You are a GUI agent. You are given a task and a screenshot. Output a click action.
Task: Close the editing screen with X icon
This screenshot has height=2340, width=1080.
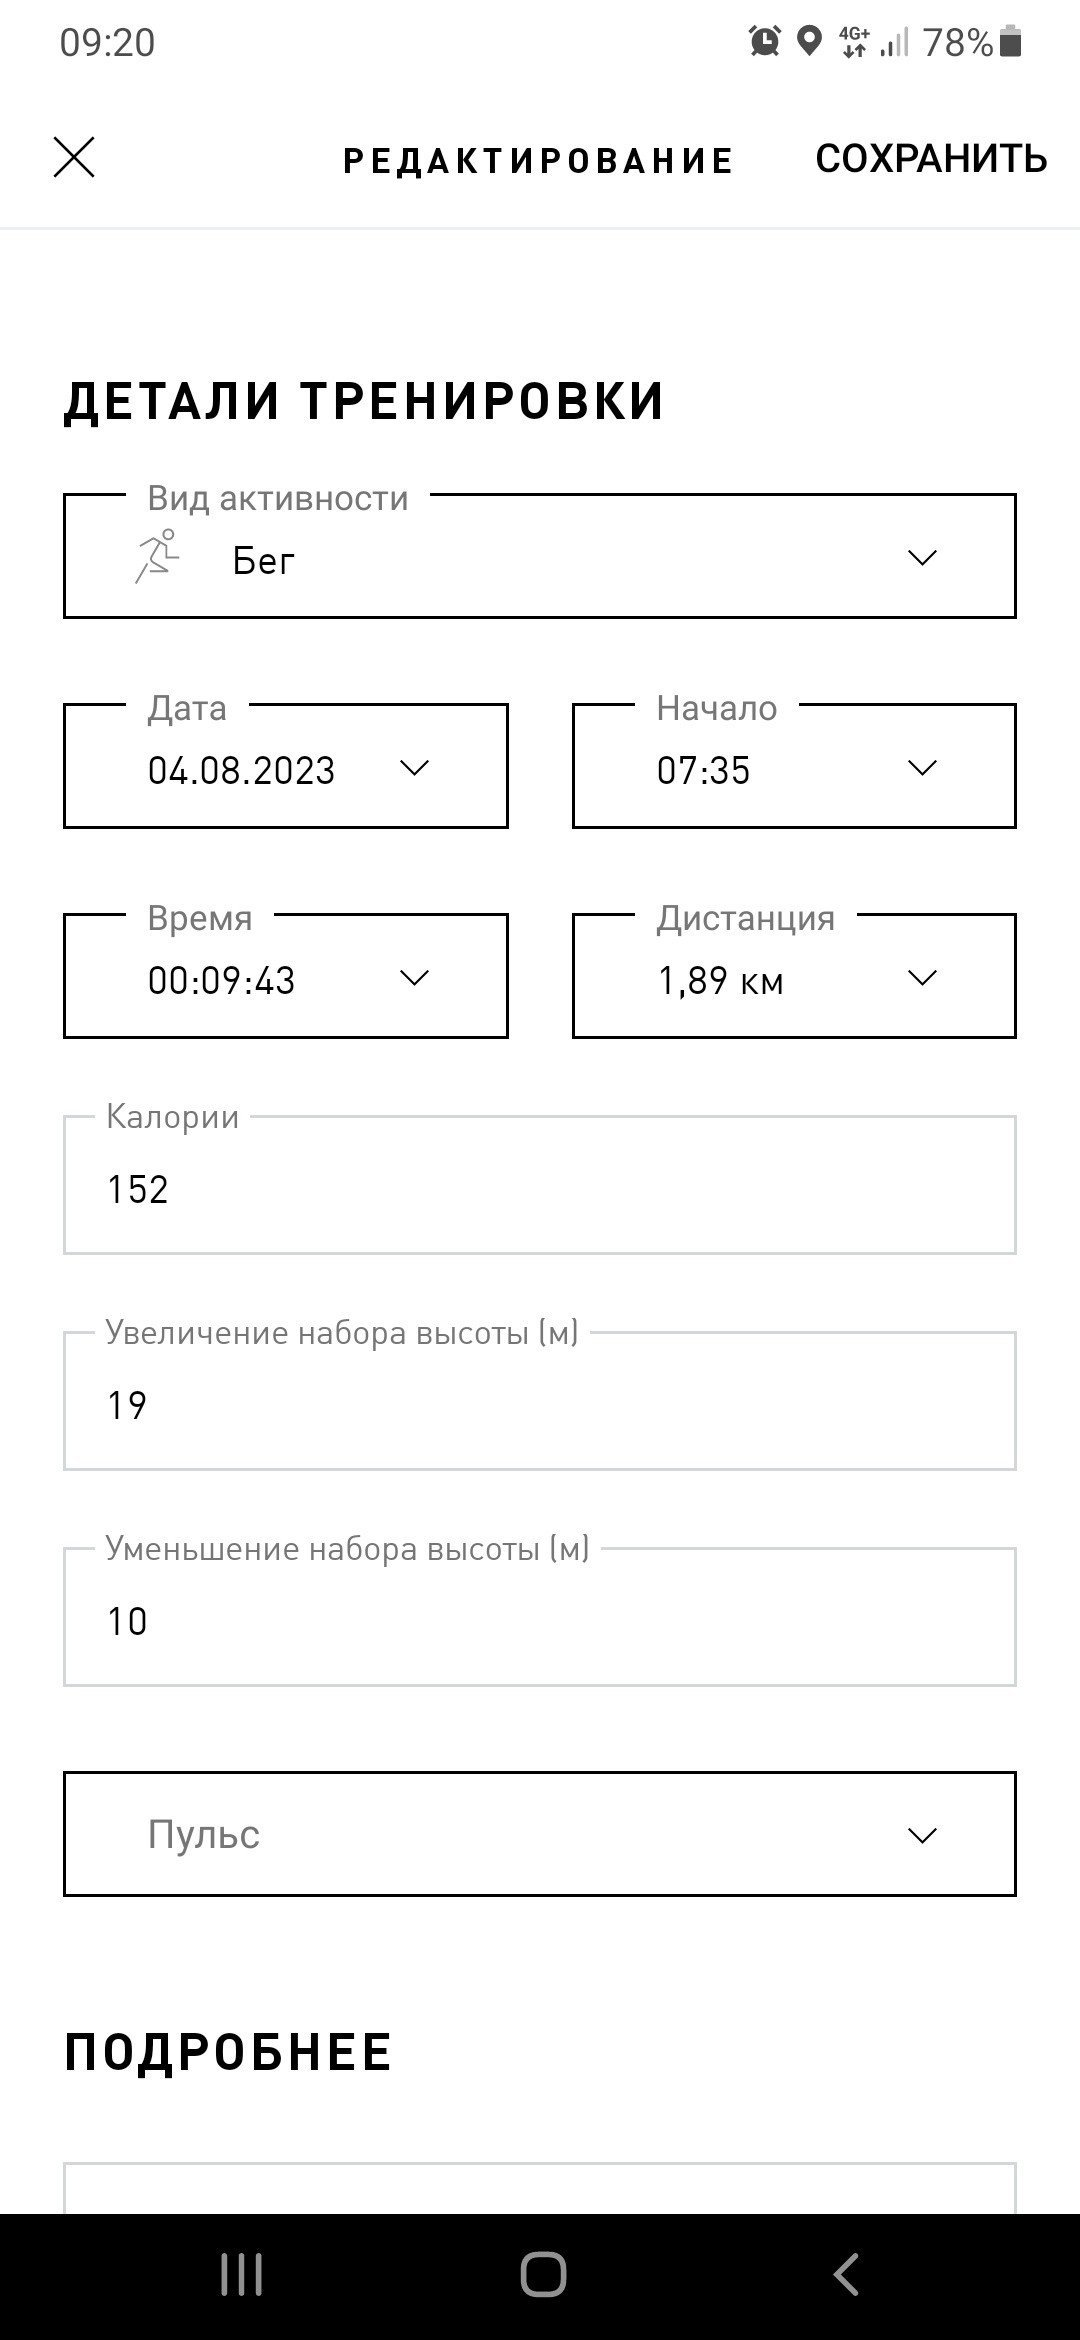click(x=74, y=158)
